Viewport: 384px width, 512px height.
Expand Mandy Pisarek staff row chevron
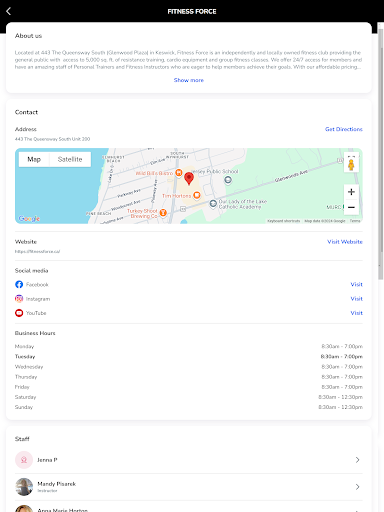pyautogui.click(x=357, y=487)
